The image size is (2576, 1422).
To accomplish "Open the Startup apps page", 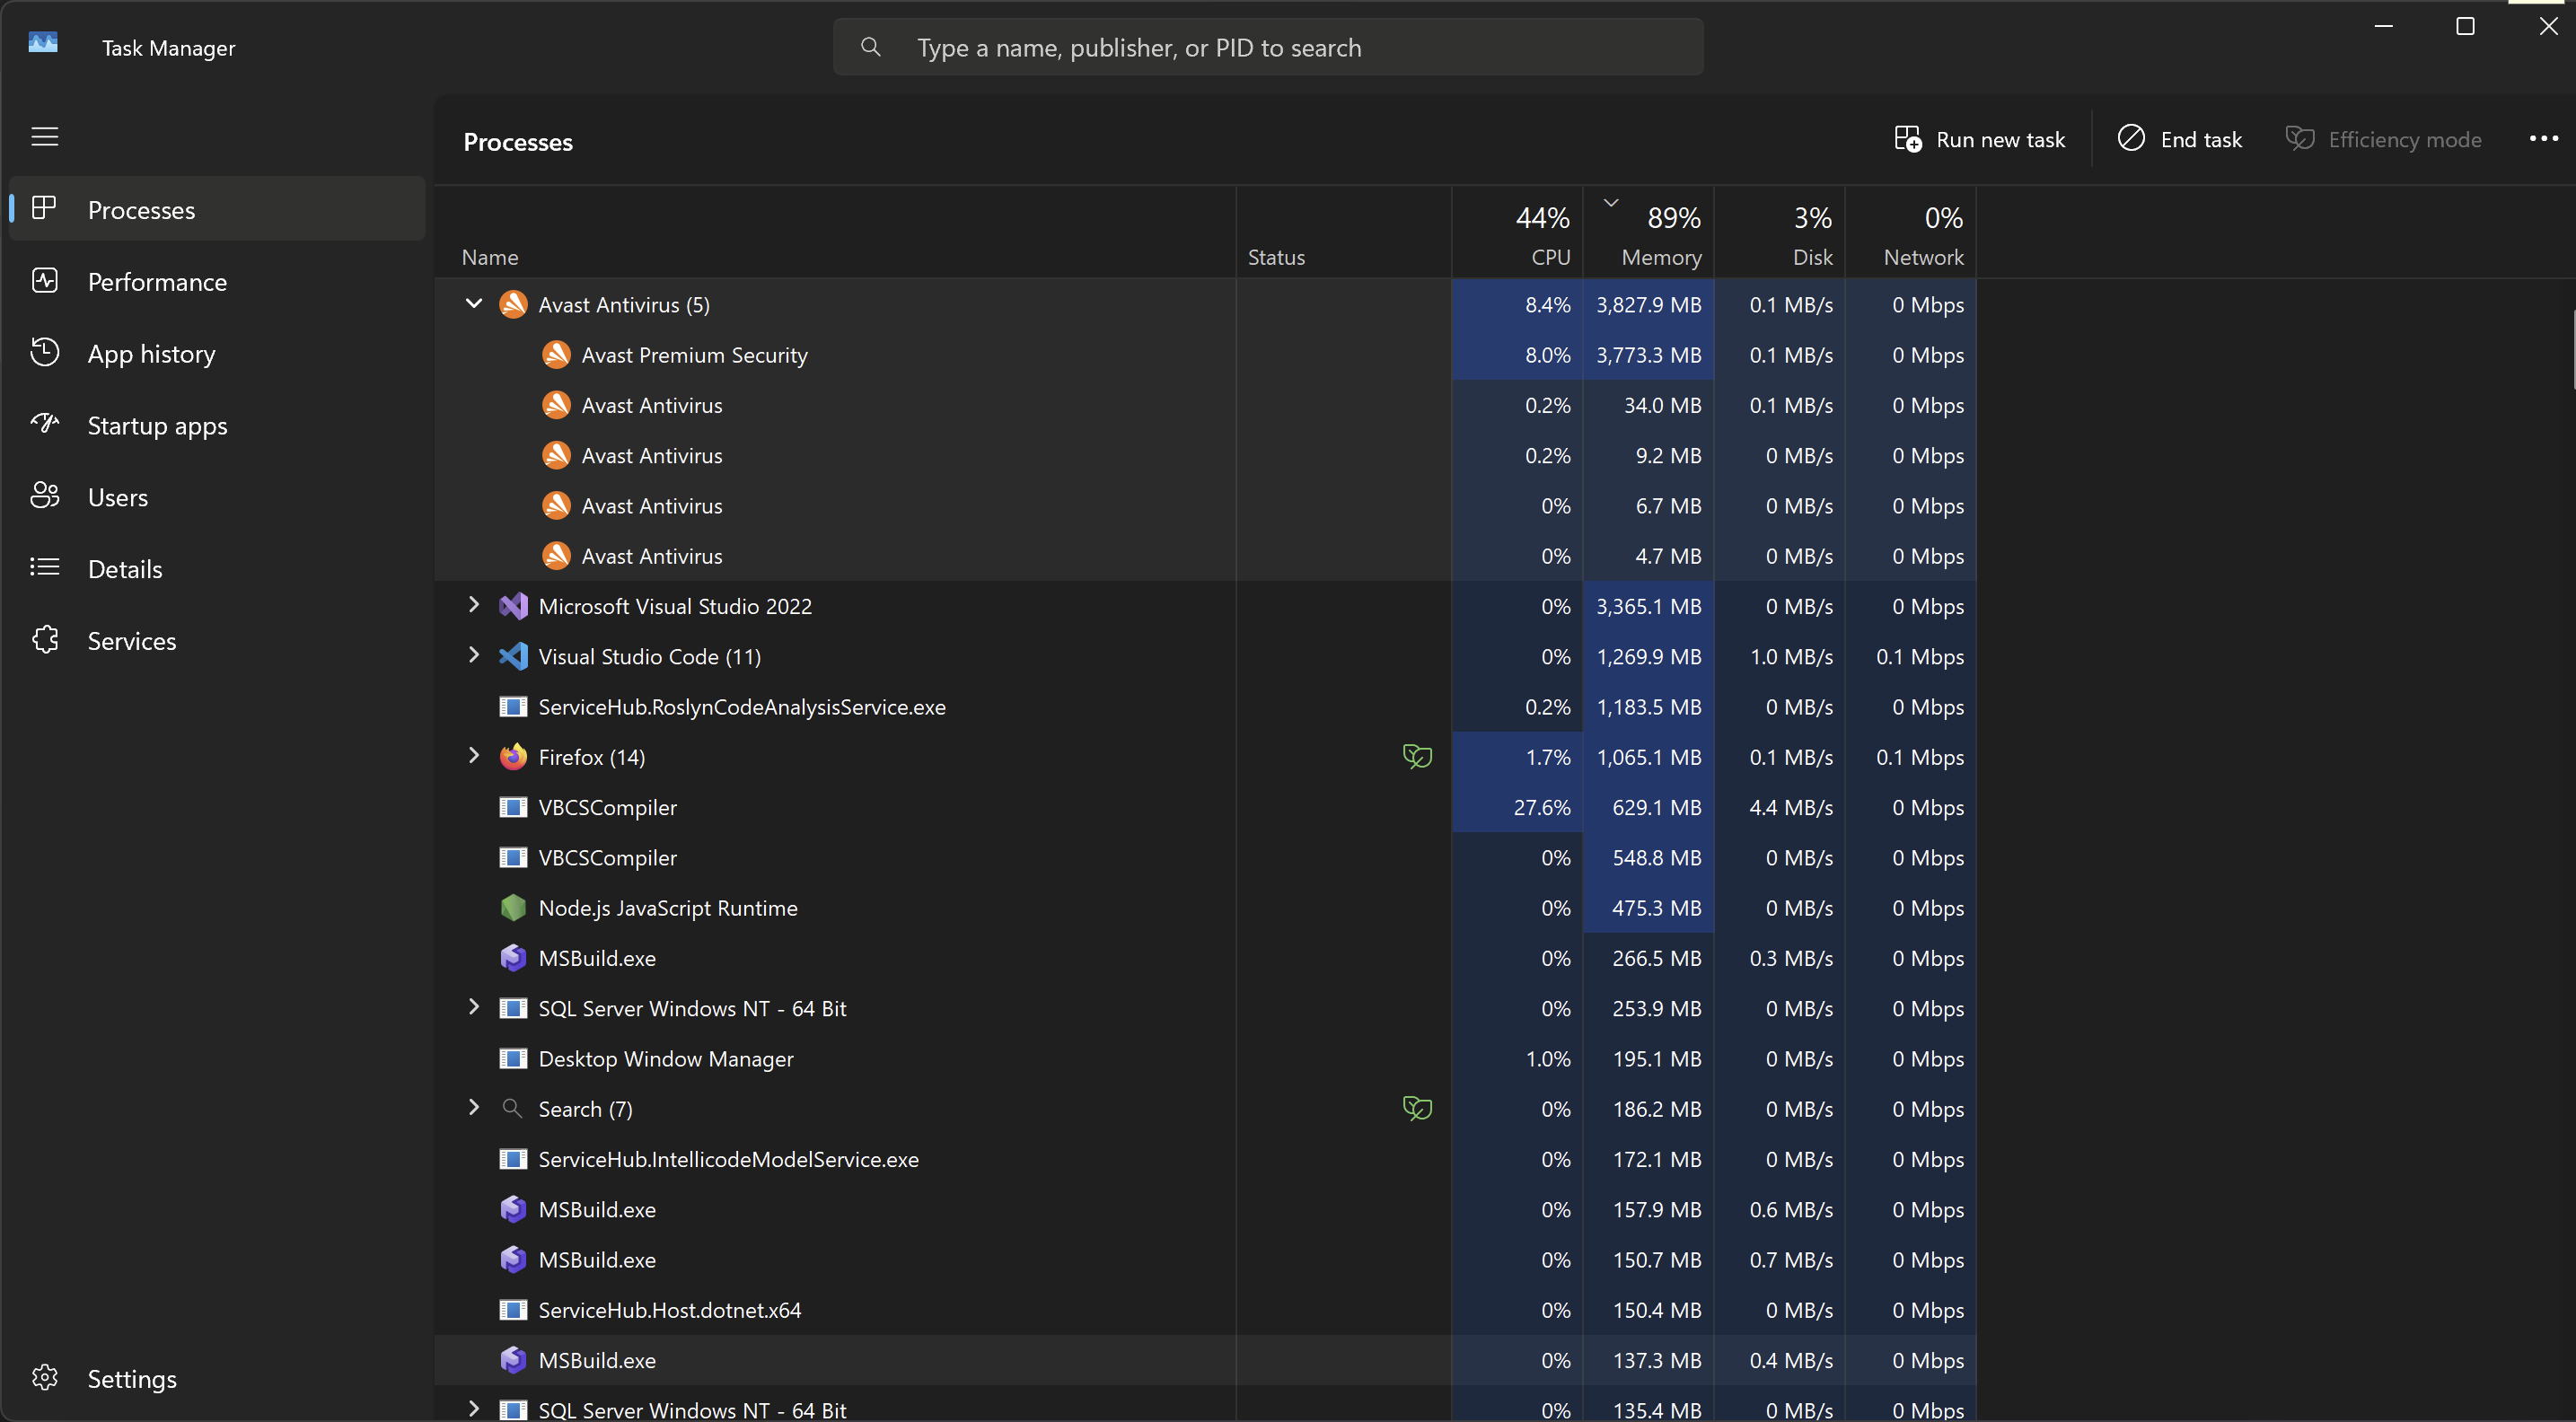I will click(x=217, y=425).
